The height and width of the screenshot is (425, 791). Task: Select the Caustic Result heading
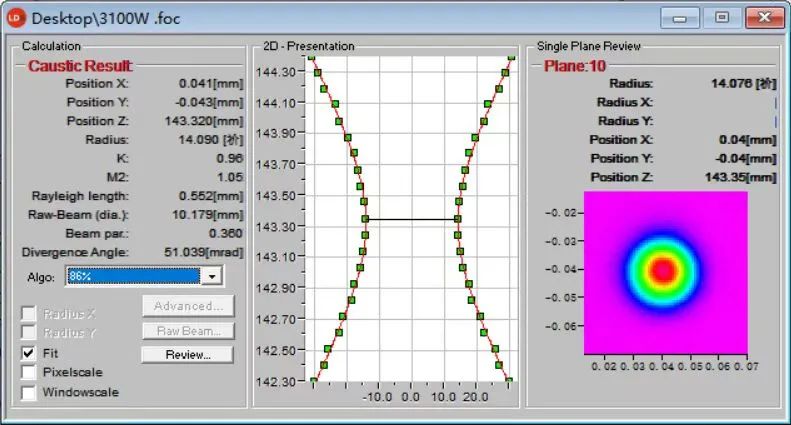[79, 65]
